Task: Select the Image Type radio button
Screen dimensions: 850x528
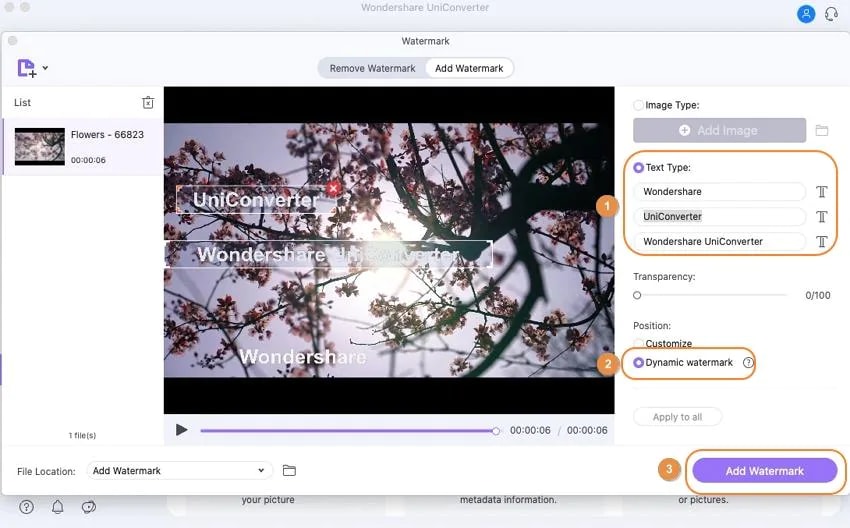Action: (x=639, y=105)
